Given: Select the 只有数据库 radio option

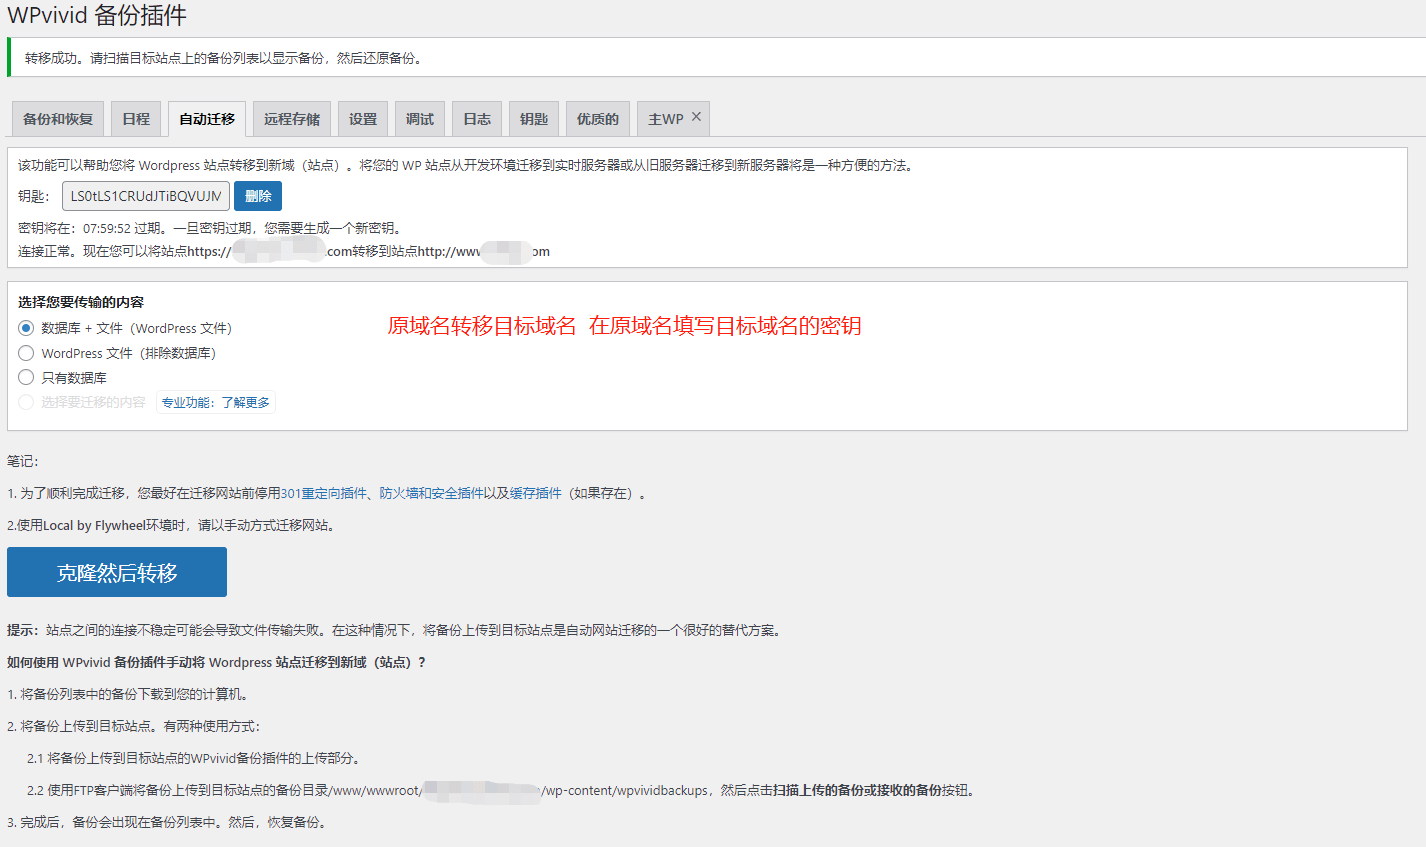Looking at the screenshot, I should (26, 377).
